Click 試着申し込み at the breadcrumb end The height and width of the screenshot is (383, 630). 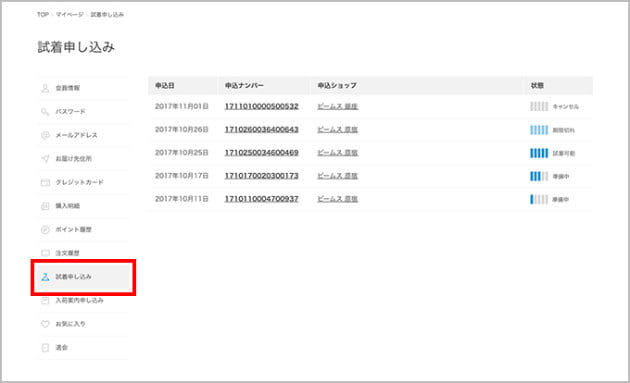pyautogui.click(x=107, y=14)
